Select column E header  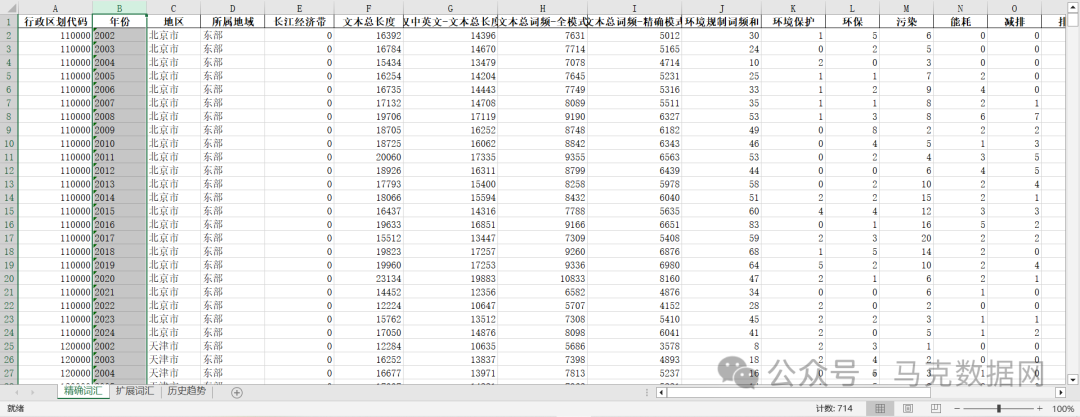(299, 8)
